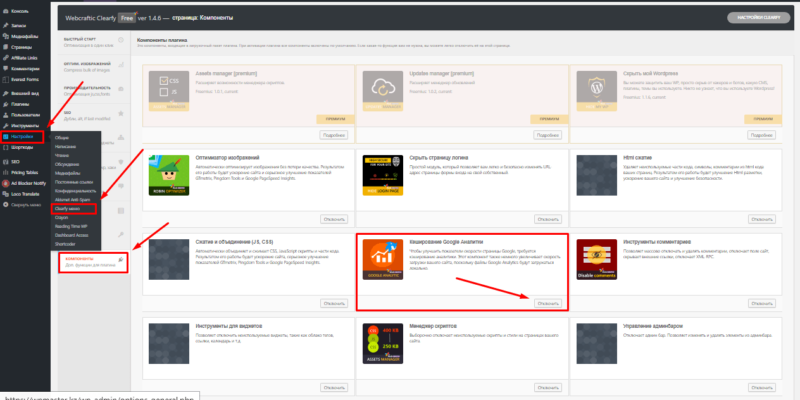Click the Премиум badge on Updates manager
This screenshot has width=800, height=400.
tap(549, 119)
